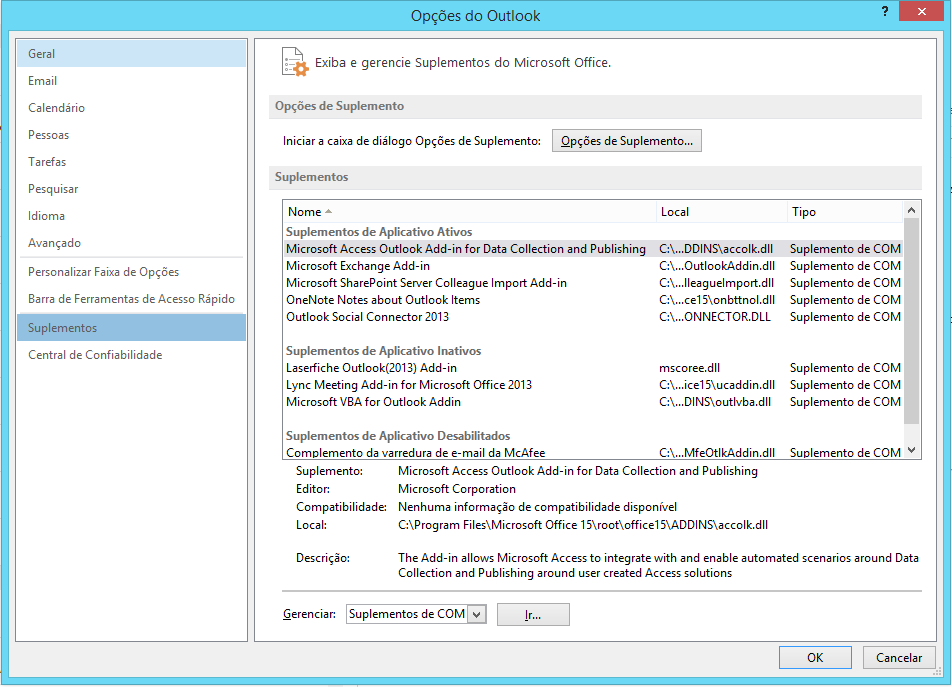Switch to the Avançado category
The image size is (952, 687).
[54, 243]
